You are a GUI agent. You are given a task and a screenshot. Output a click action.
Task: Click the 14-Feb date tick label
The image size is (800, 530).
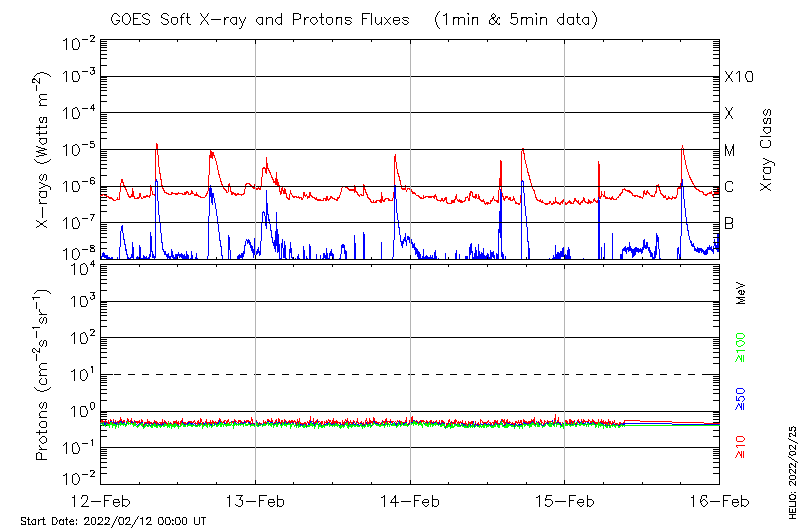pyautogui.click(x=410, y=500)
